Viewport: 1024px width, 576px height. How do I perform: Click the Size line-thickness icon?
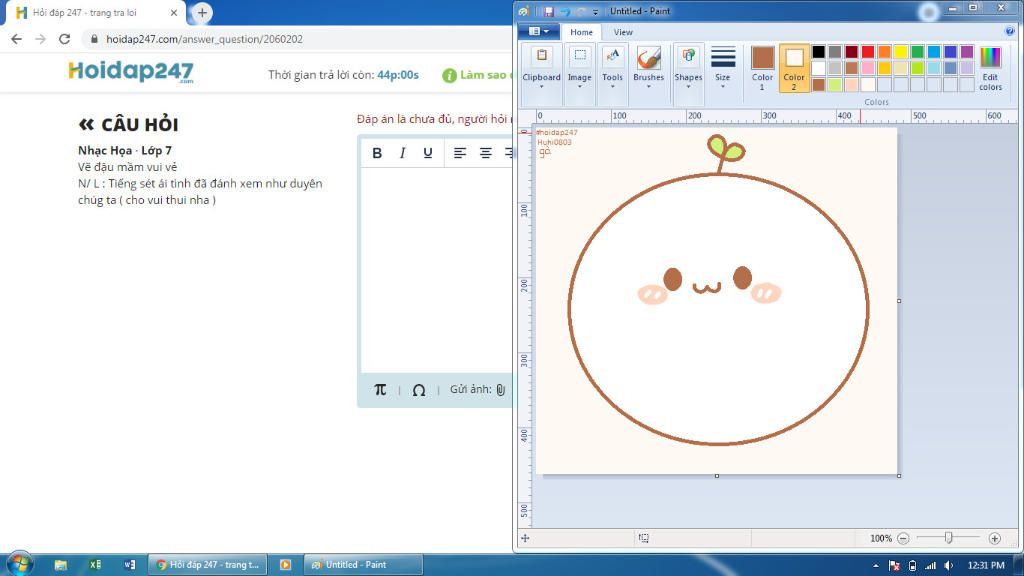(723, 57)
